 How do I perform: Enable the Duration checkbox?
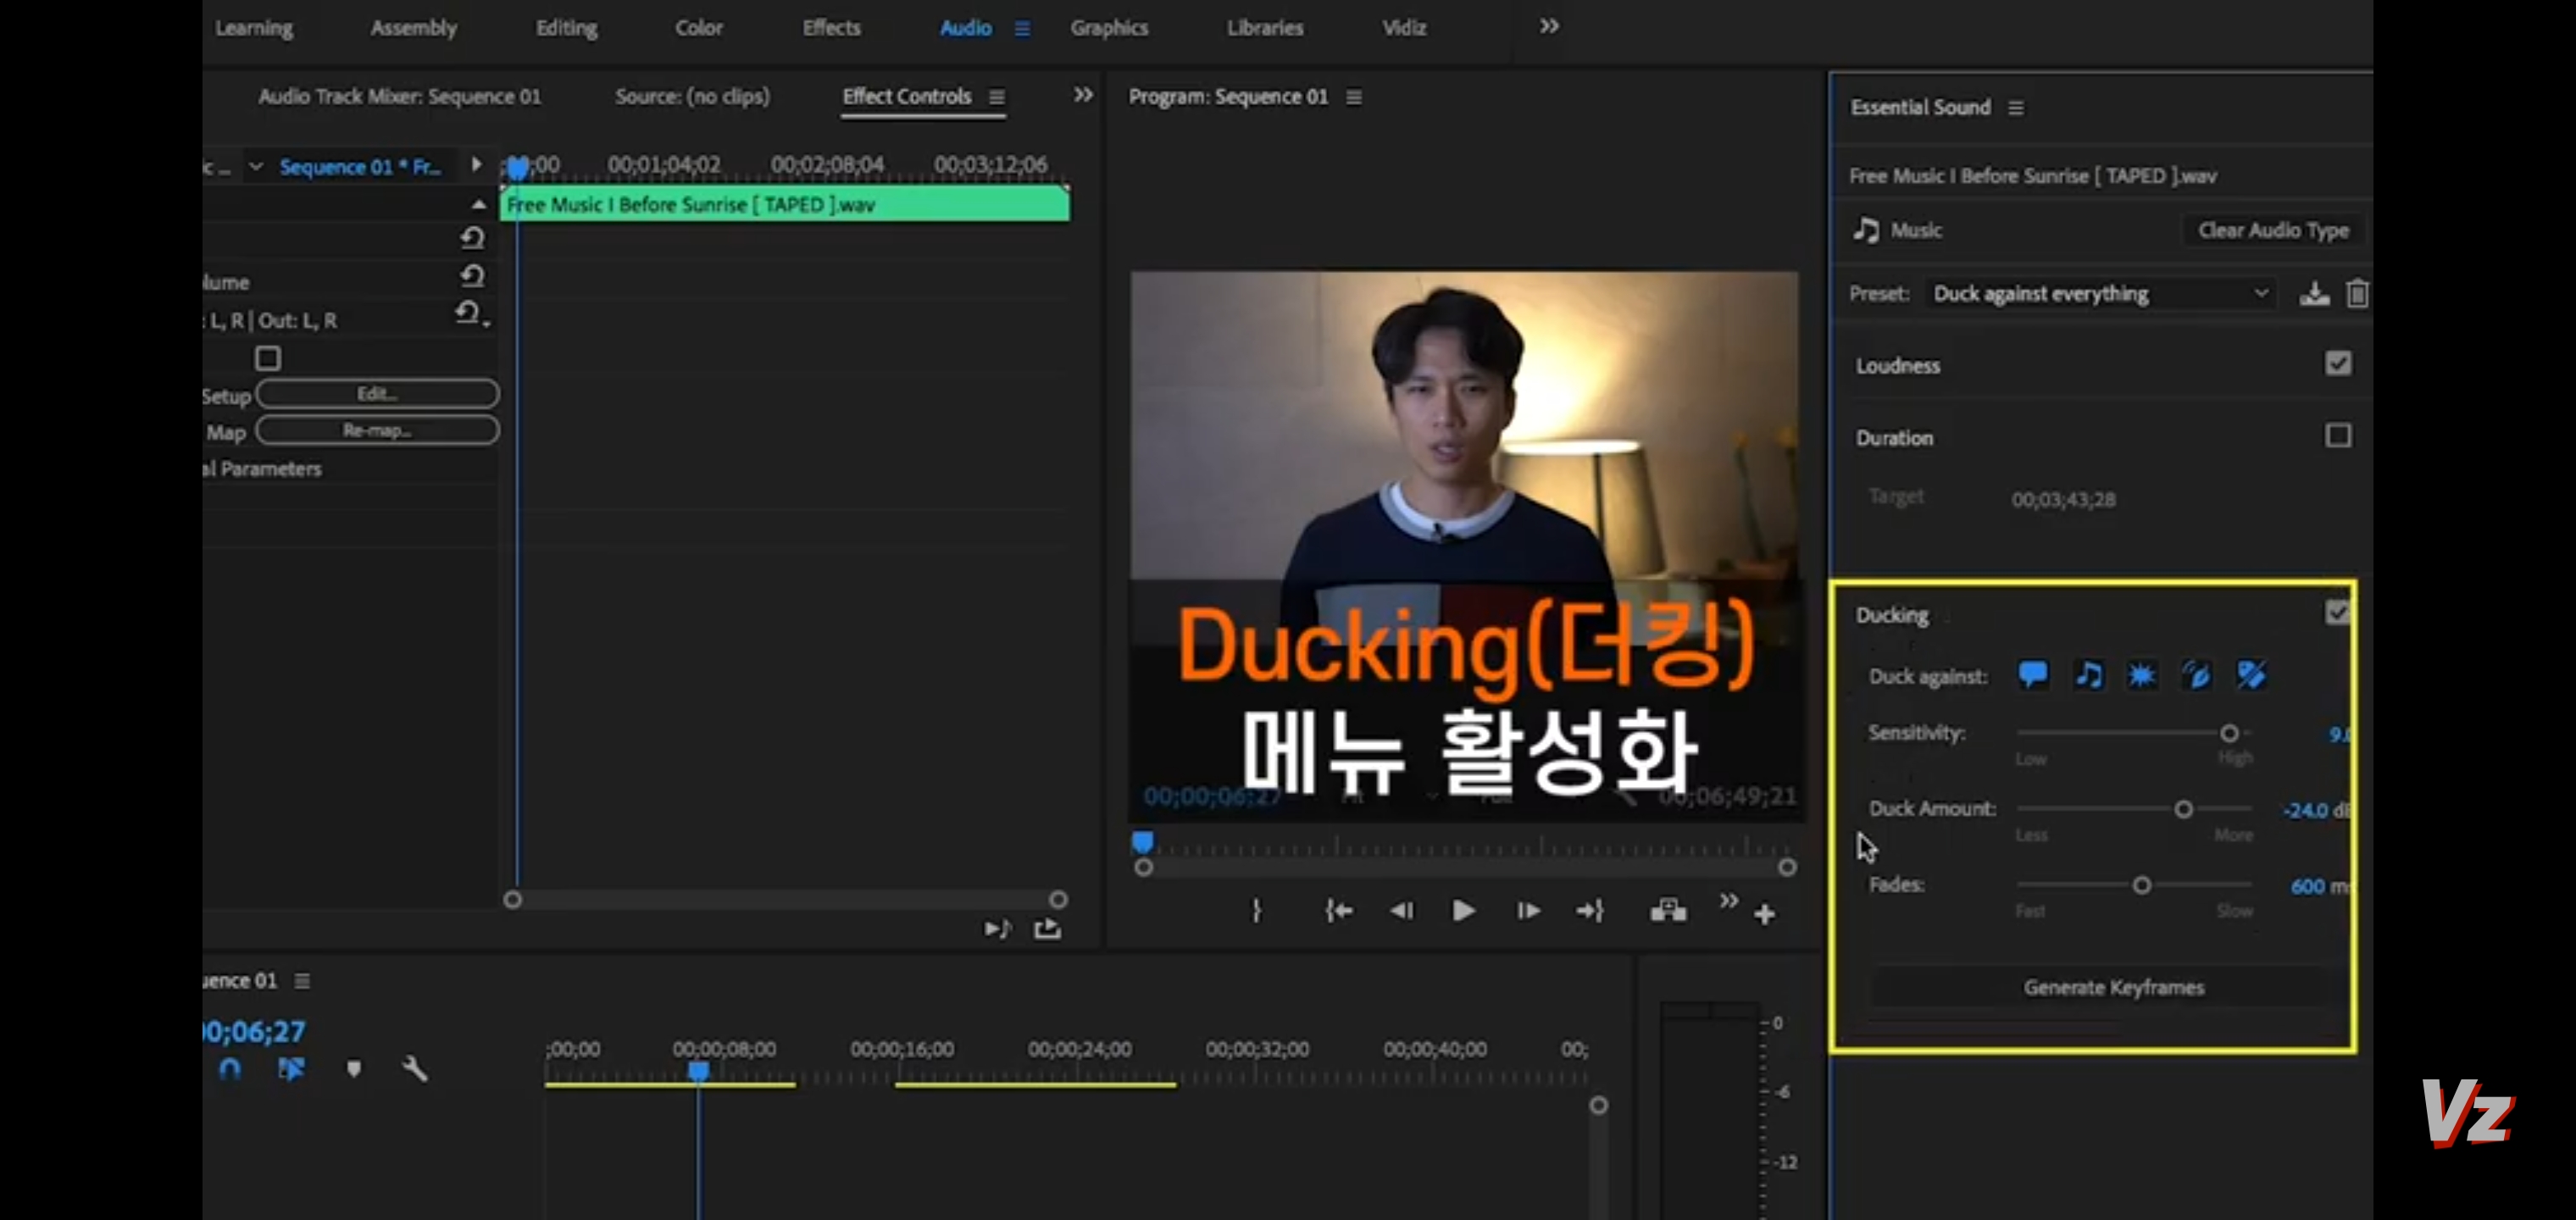(2337, 436)
